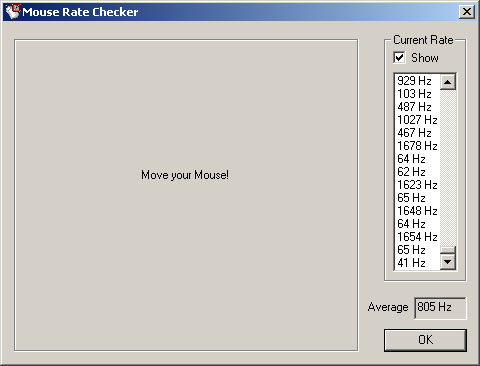The image size is (480, 366).
Task: Close the Mouse Rate Checker window
Action: (x=467, y=12)
